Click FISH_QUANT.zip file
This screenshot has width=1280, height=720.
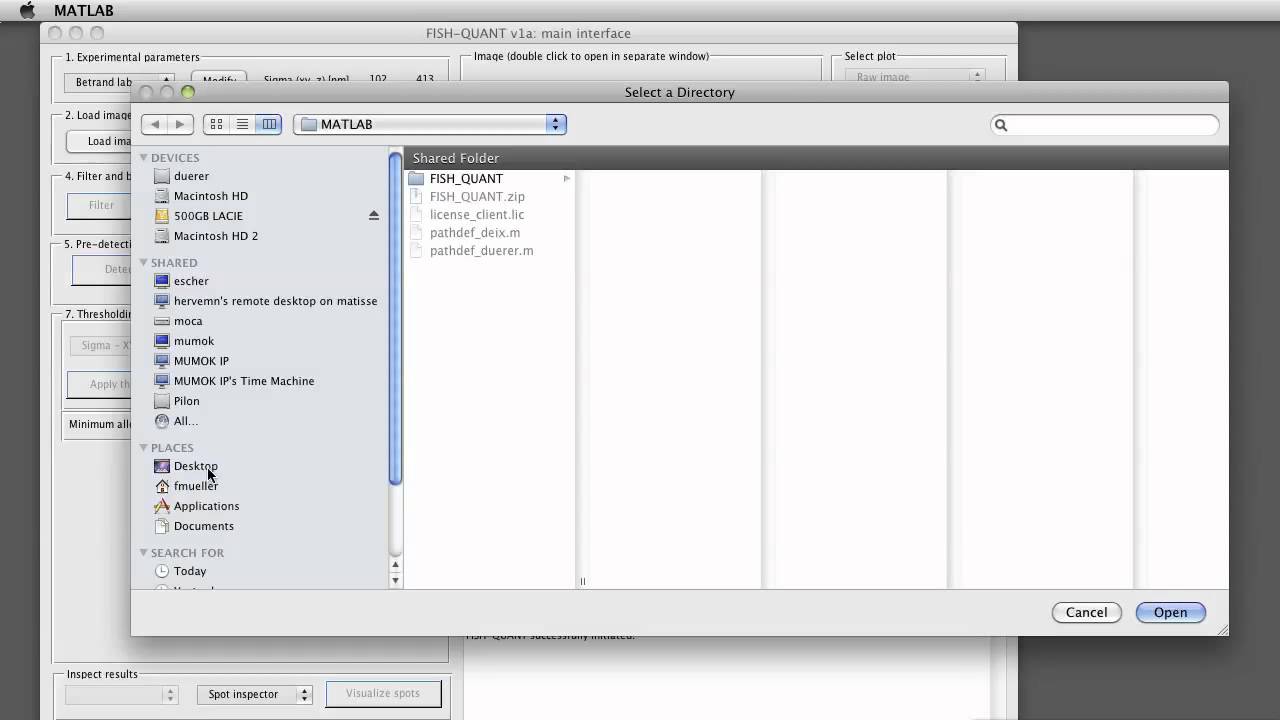pos(477,196)
